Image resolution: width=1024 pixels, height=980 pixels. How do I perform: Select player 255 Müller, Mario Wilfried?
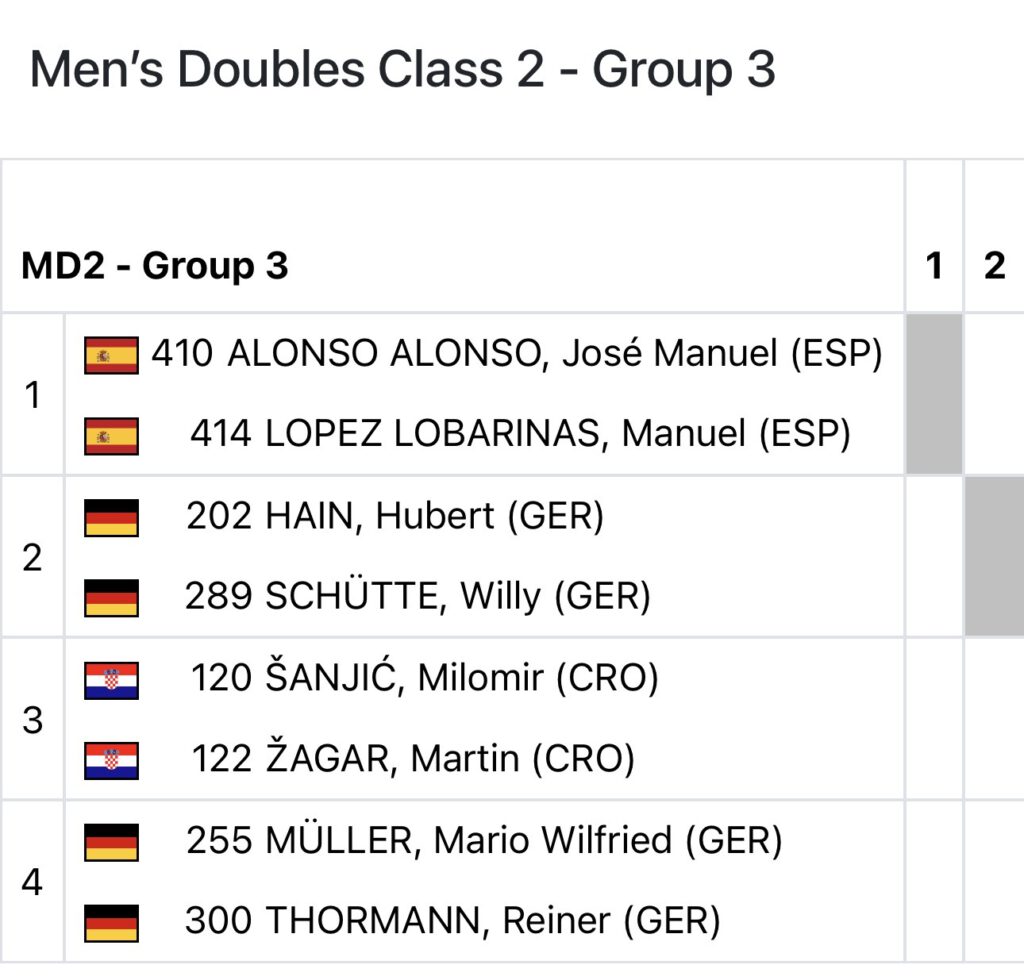pyautogui.click(x=484, y=840)
